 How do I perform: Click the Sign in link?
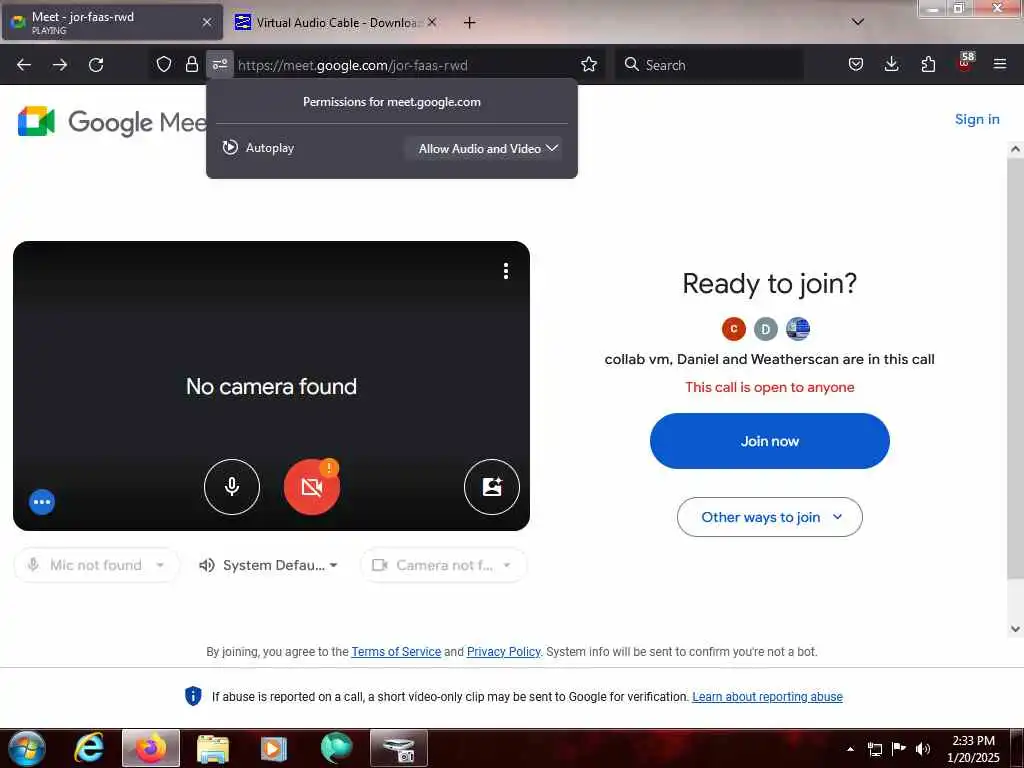point(977,119)
